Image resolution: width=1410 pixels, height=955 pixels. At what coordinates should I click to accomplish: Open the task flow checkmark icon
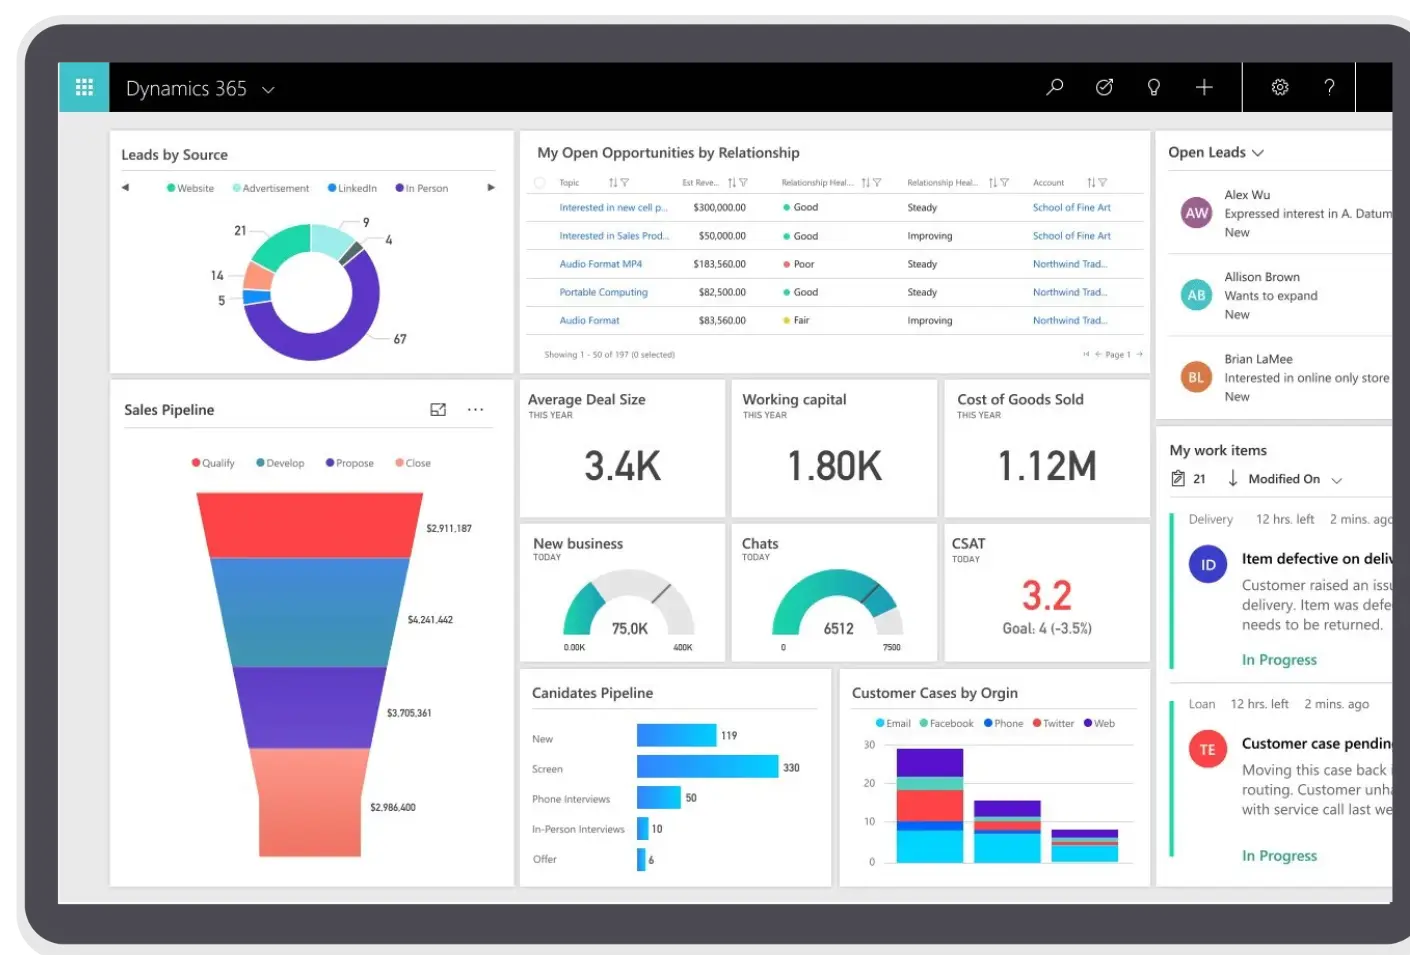tap(1104, 87)
